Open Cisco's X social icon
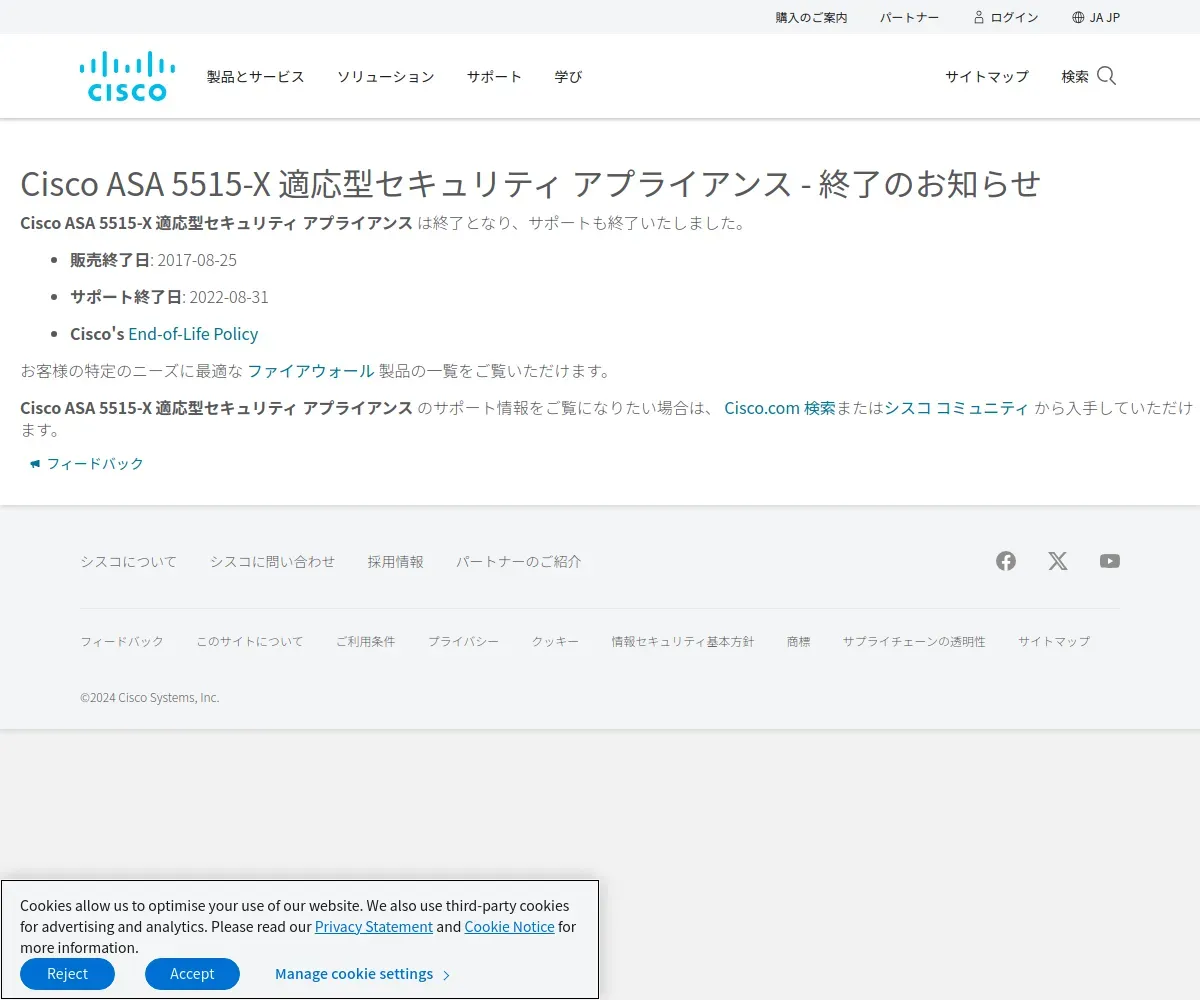 click(x=1058, y=561)
